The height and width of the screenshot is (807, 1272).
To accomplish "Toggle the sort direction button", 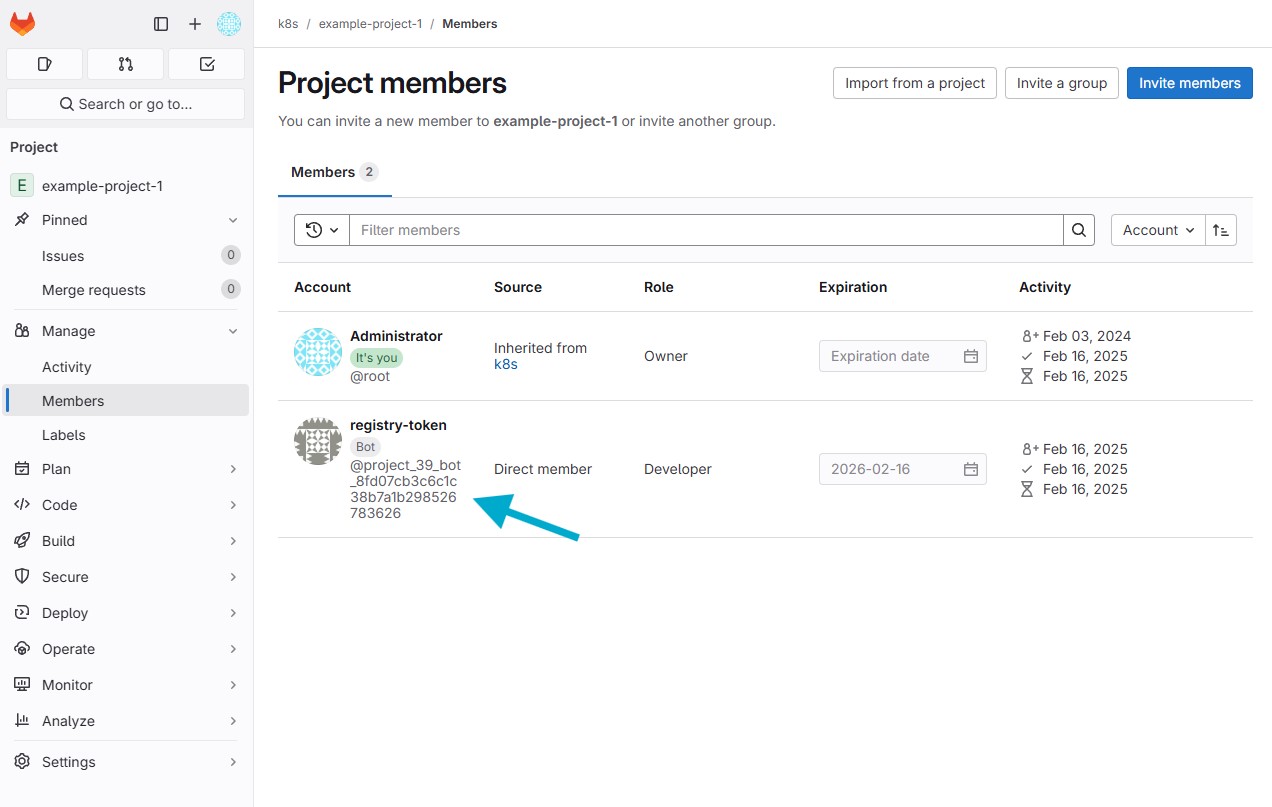I will point(1221,230).
